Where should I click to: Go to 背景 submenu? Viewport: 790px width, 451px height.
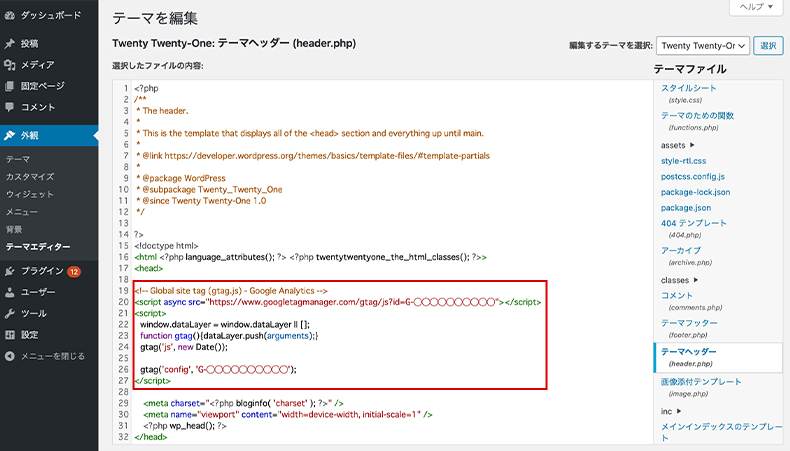14,230
